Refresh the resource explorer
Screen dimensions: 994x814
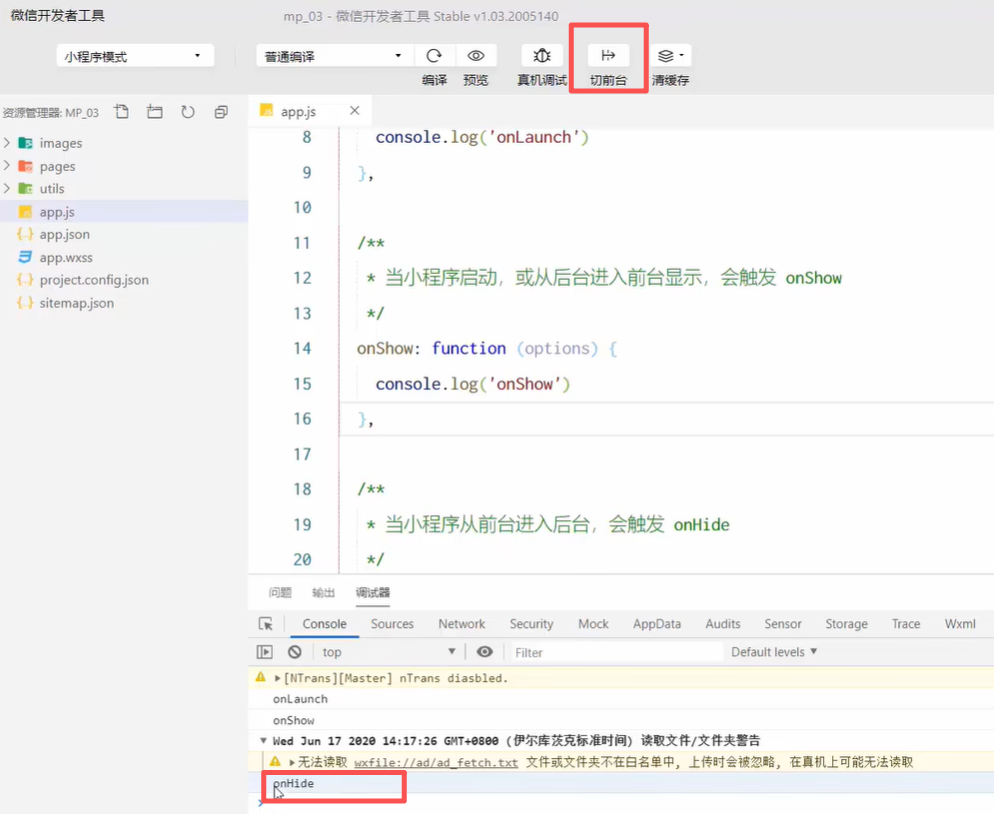click(x=188, y=112)
